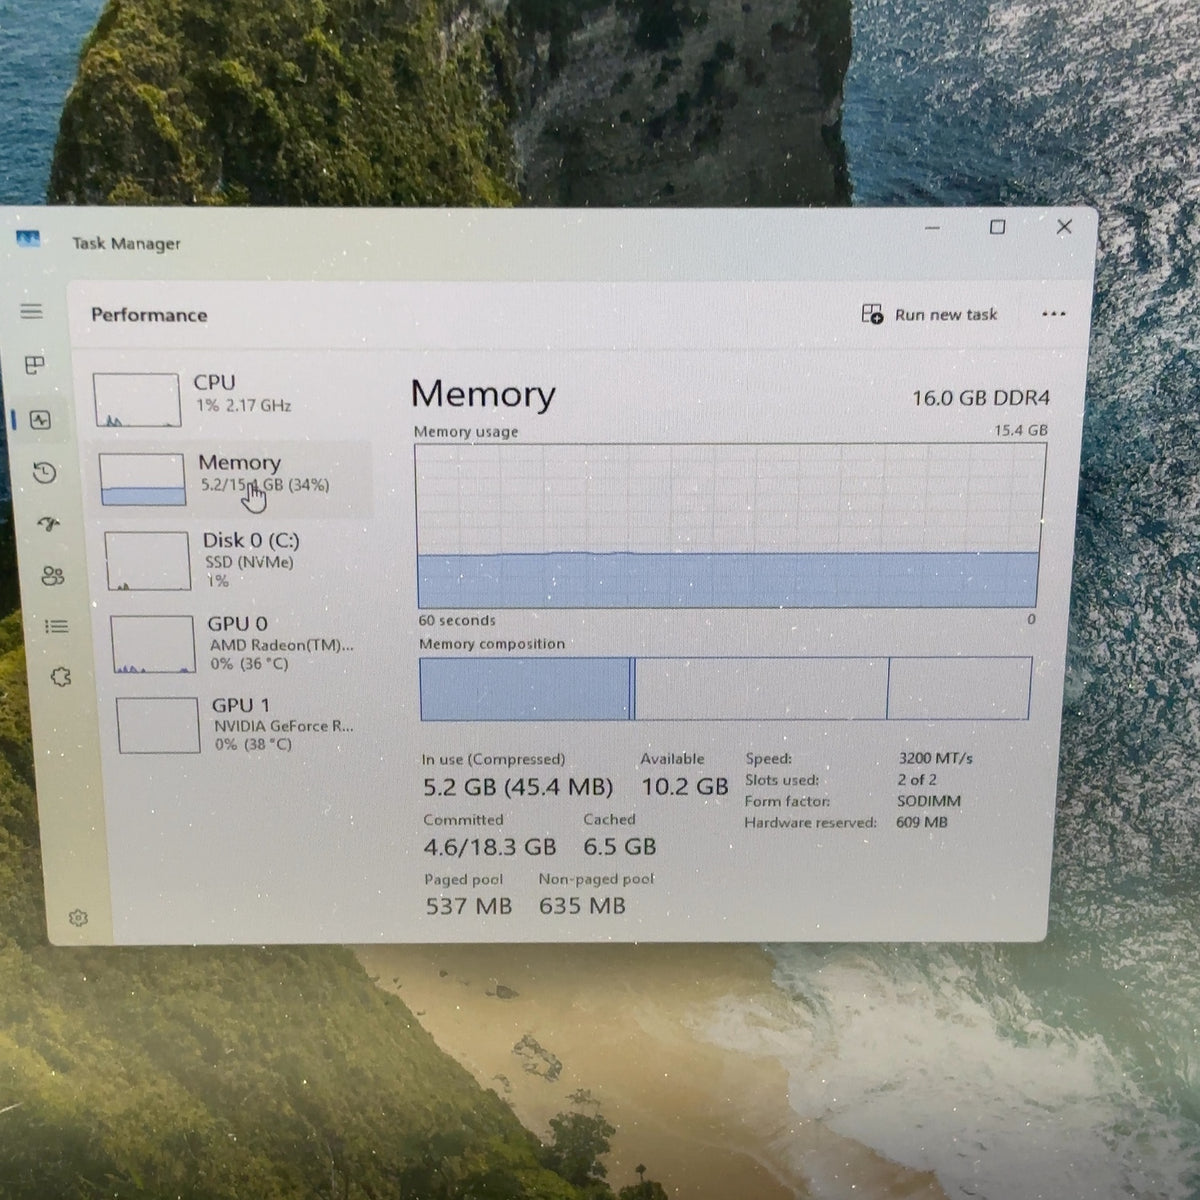Click the Memory usage graph
This screenshot has width=1200, height=1200.
[729, 525]
